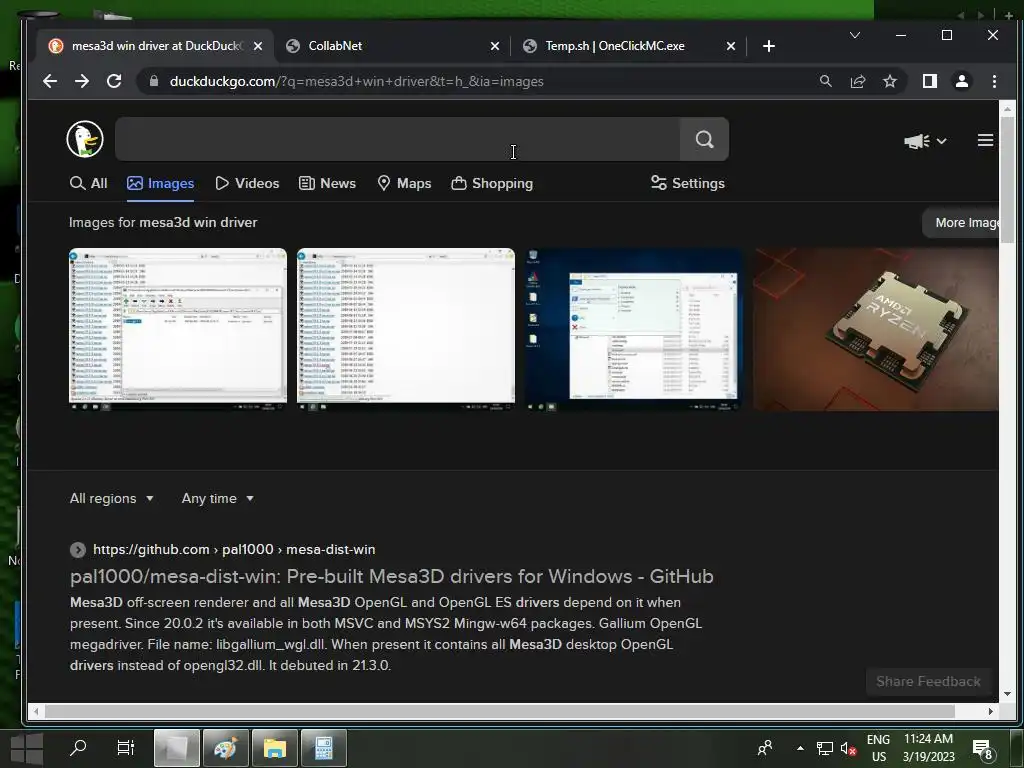
Task: Open the Paint app taskbar icon
Action: pos(226,748)
